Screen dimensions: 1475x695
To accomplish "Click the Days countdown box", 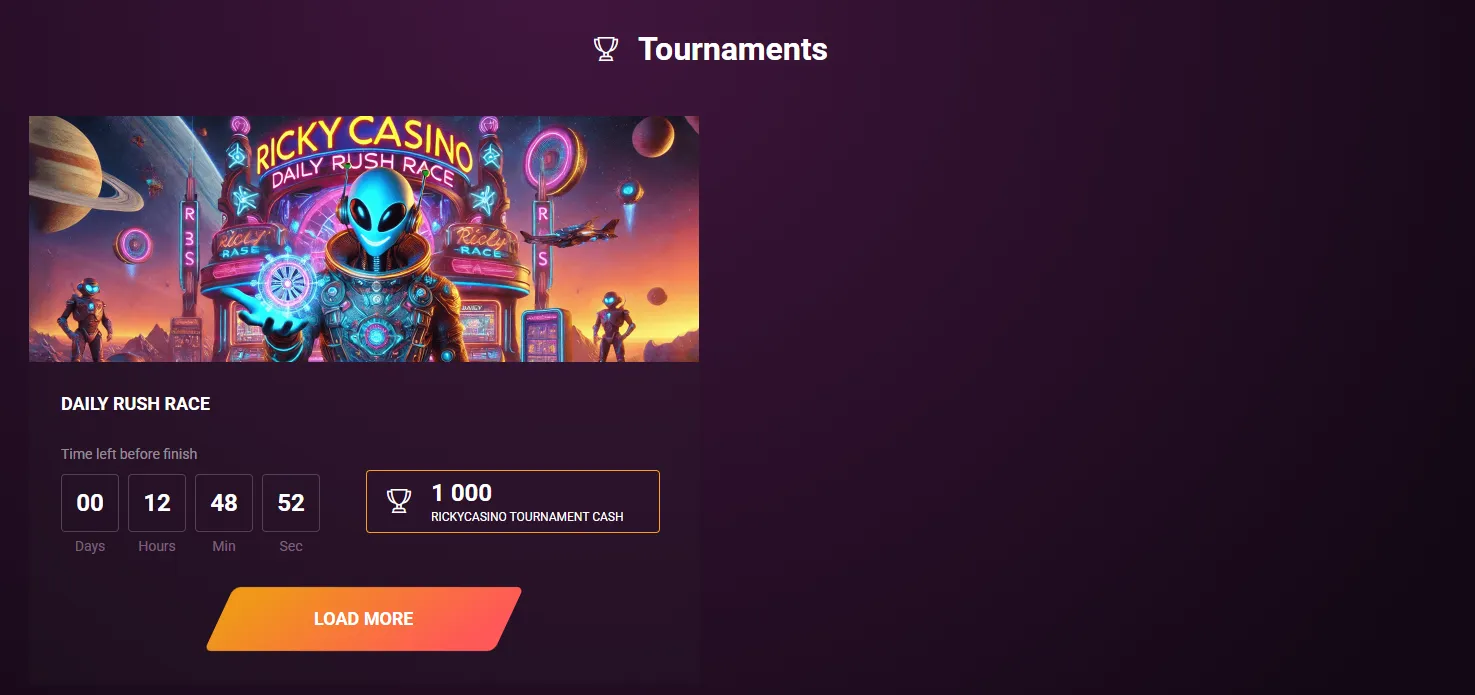I will click(90, 503).
